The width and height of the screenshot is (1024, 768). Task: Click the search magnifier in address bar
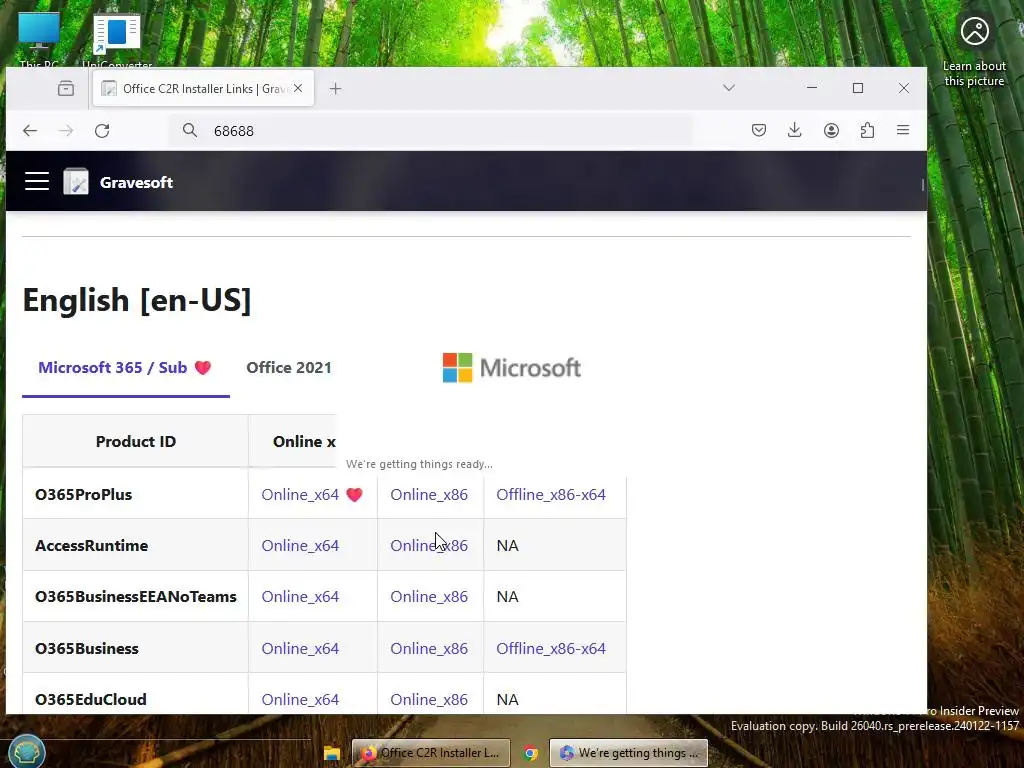(x=189, y=131)
